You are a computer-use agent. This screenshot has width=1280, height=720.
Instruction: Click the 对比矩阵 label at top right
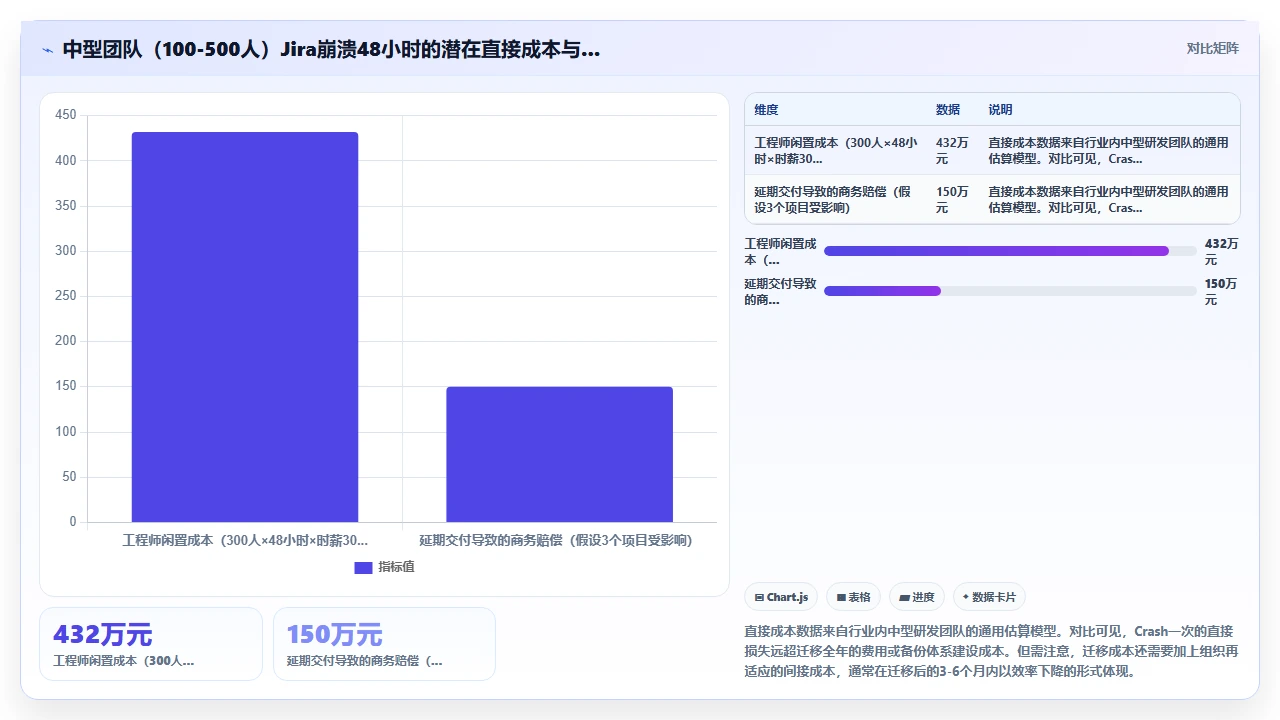1212,48
